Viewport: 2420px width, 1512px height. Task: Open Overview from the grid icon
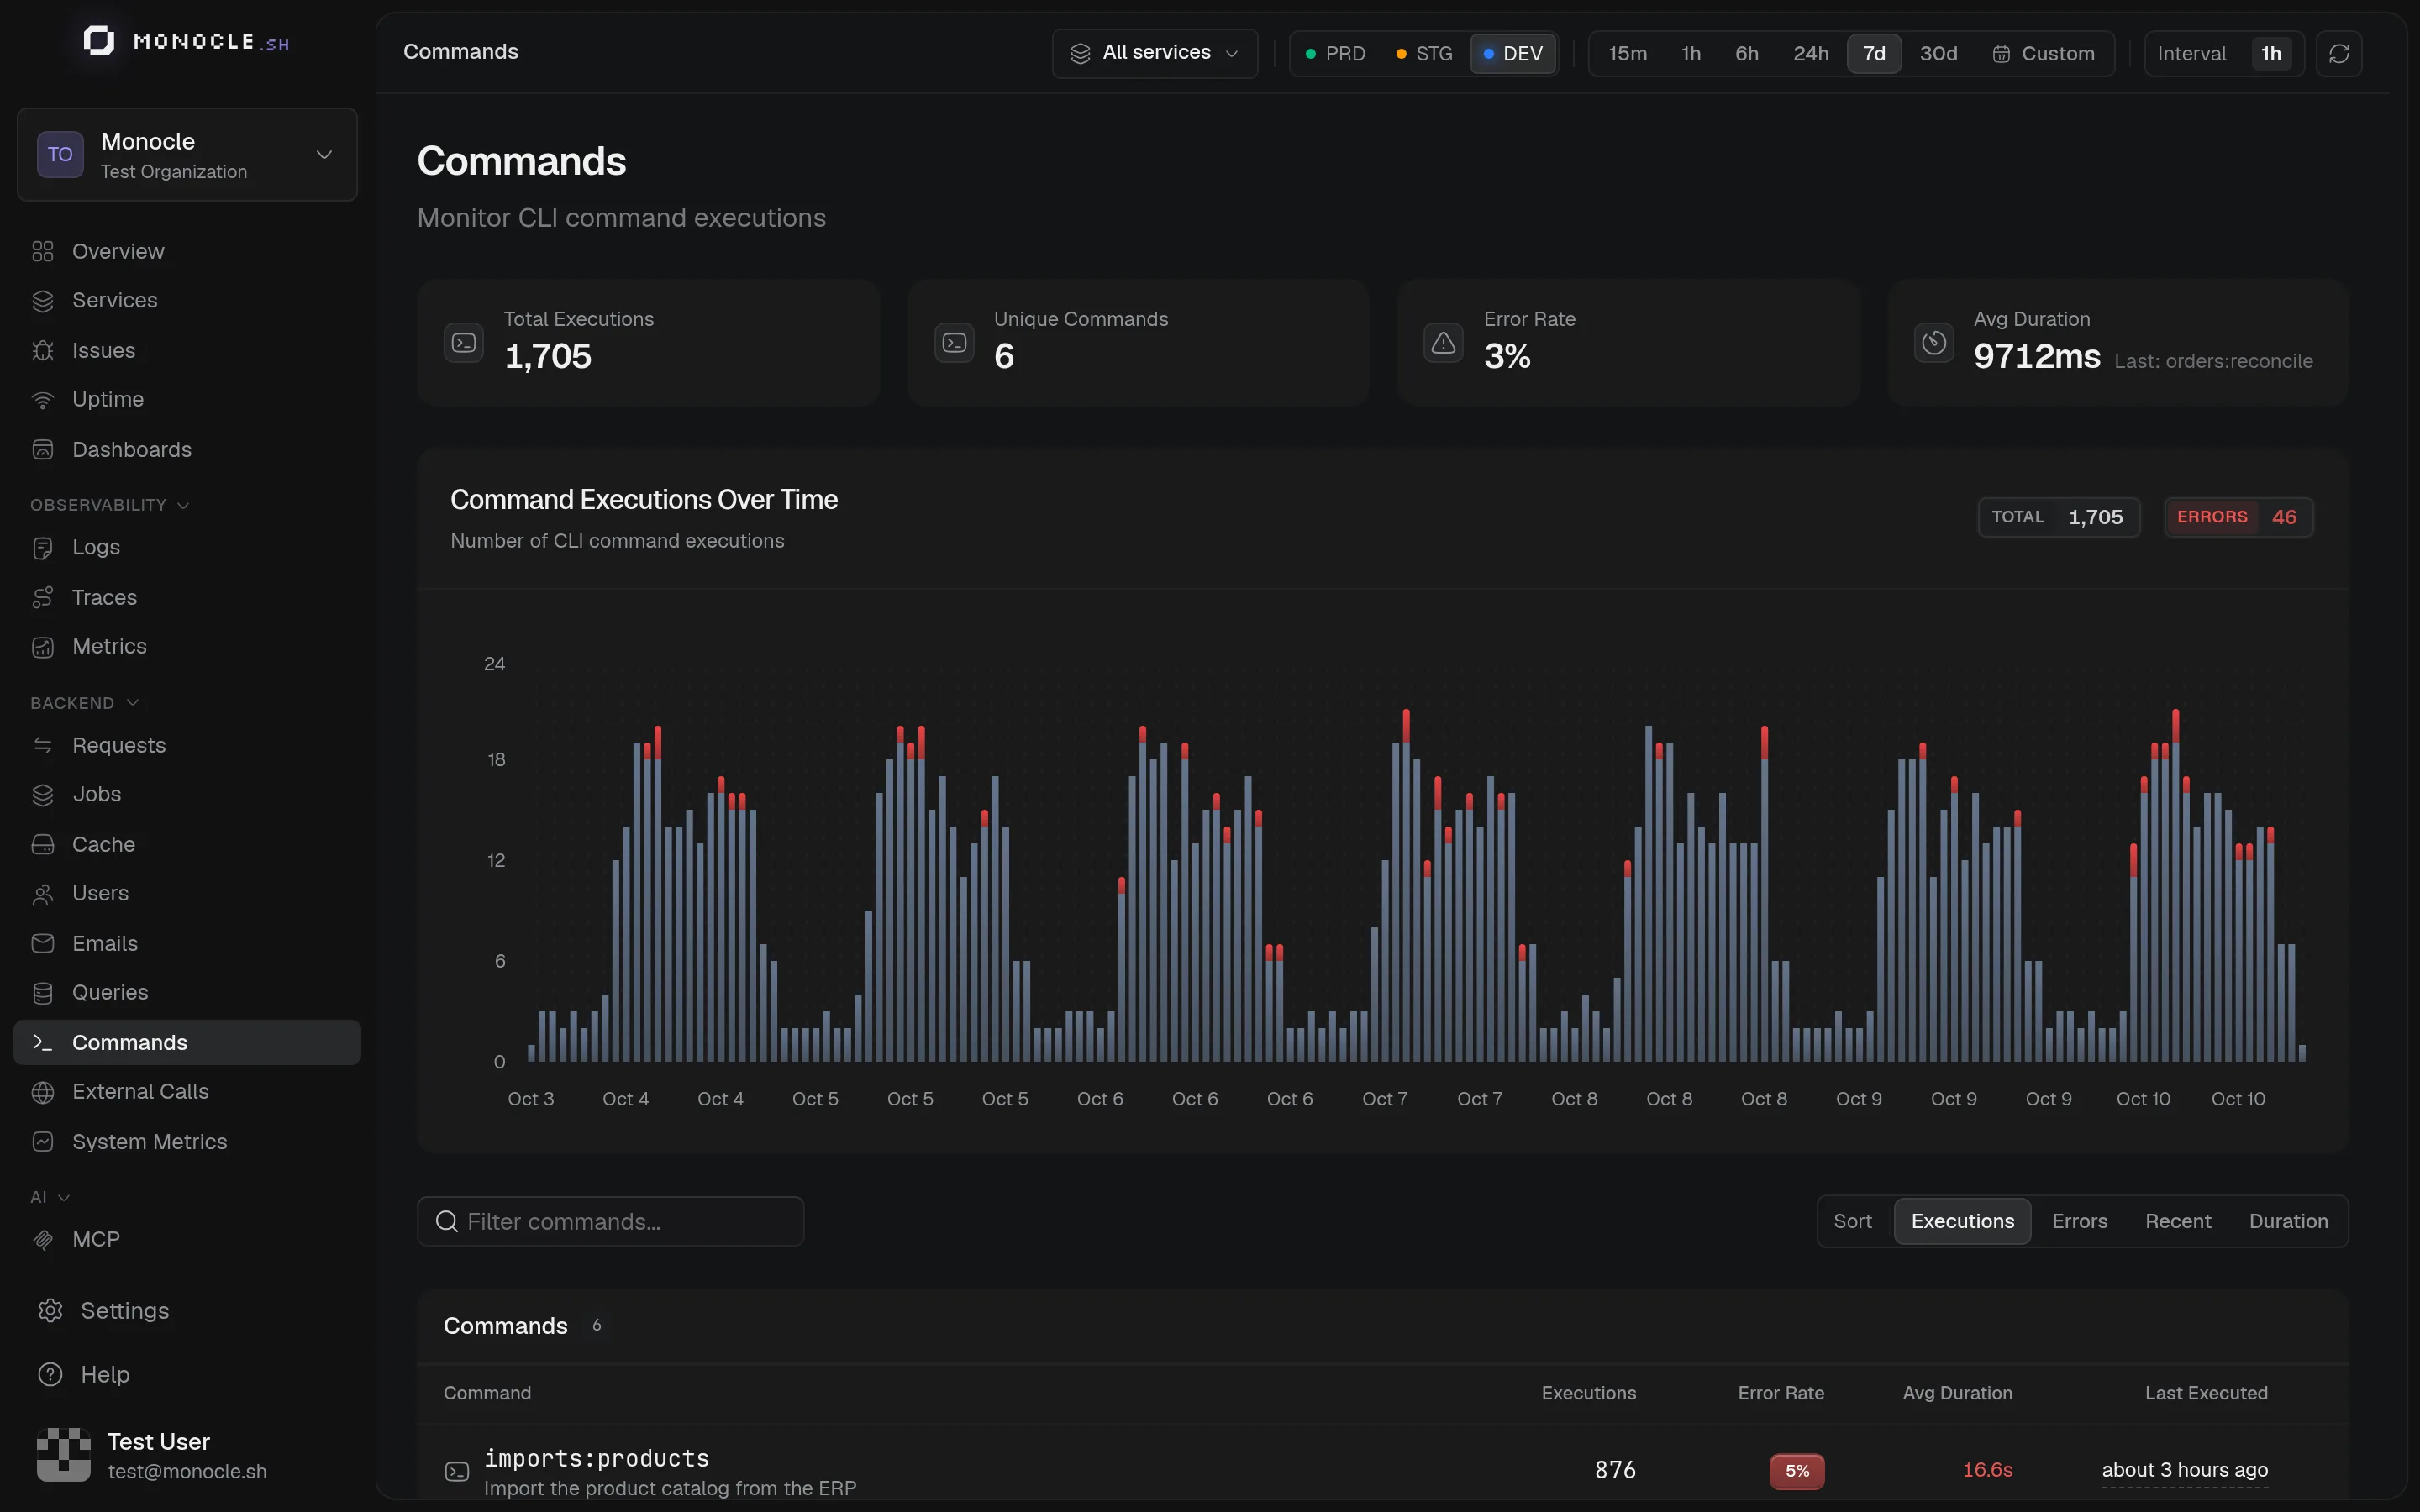[x=42, y=251]
